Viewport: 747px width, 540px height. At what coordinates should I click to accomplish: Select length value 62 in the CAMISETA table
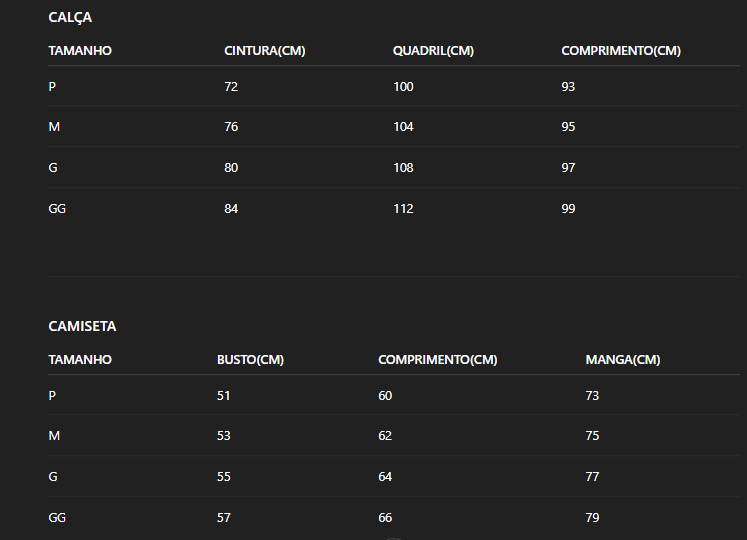click(x=385, y=436)
